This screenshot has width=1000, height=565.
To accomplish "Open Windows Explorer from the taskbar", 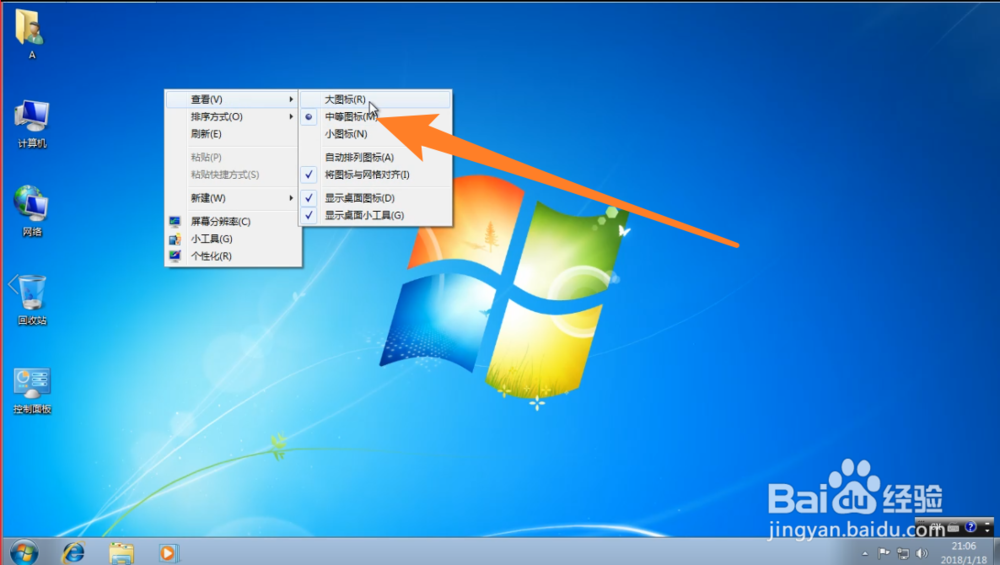I will 121,553.
